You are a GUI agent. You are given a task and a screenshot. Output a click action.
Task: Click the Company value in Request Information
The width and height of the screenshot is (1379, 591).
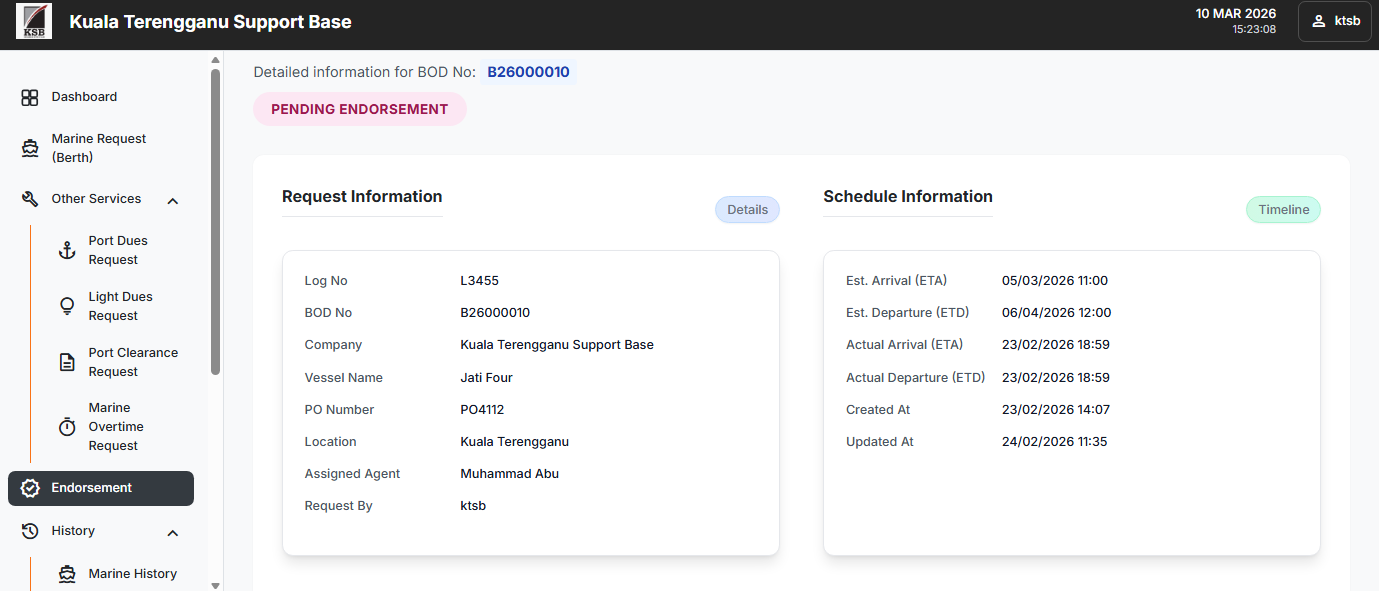click(x=557, y=345)
